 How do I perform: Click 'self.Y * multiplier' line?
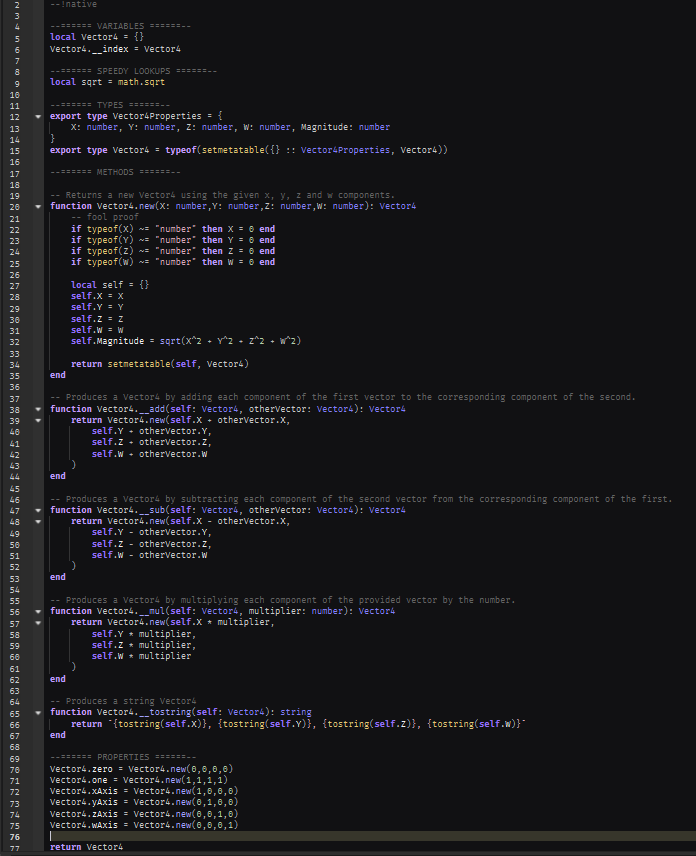click(144, 634)
